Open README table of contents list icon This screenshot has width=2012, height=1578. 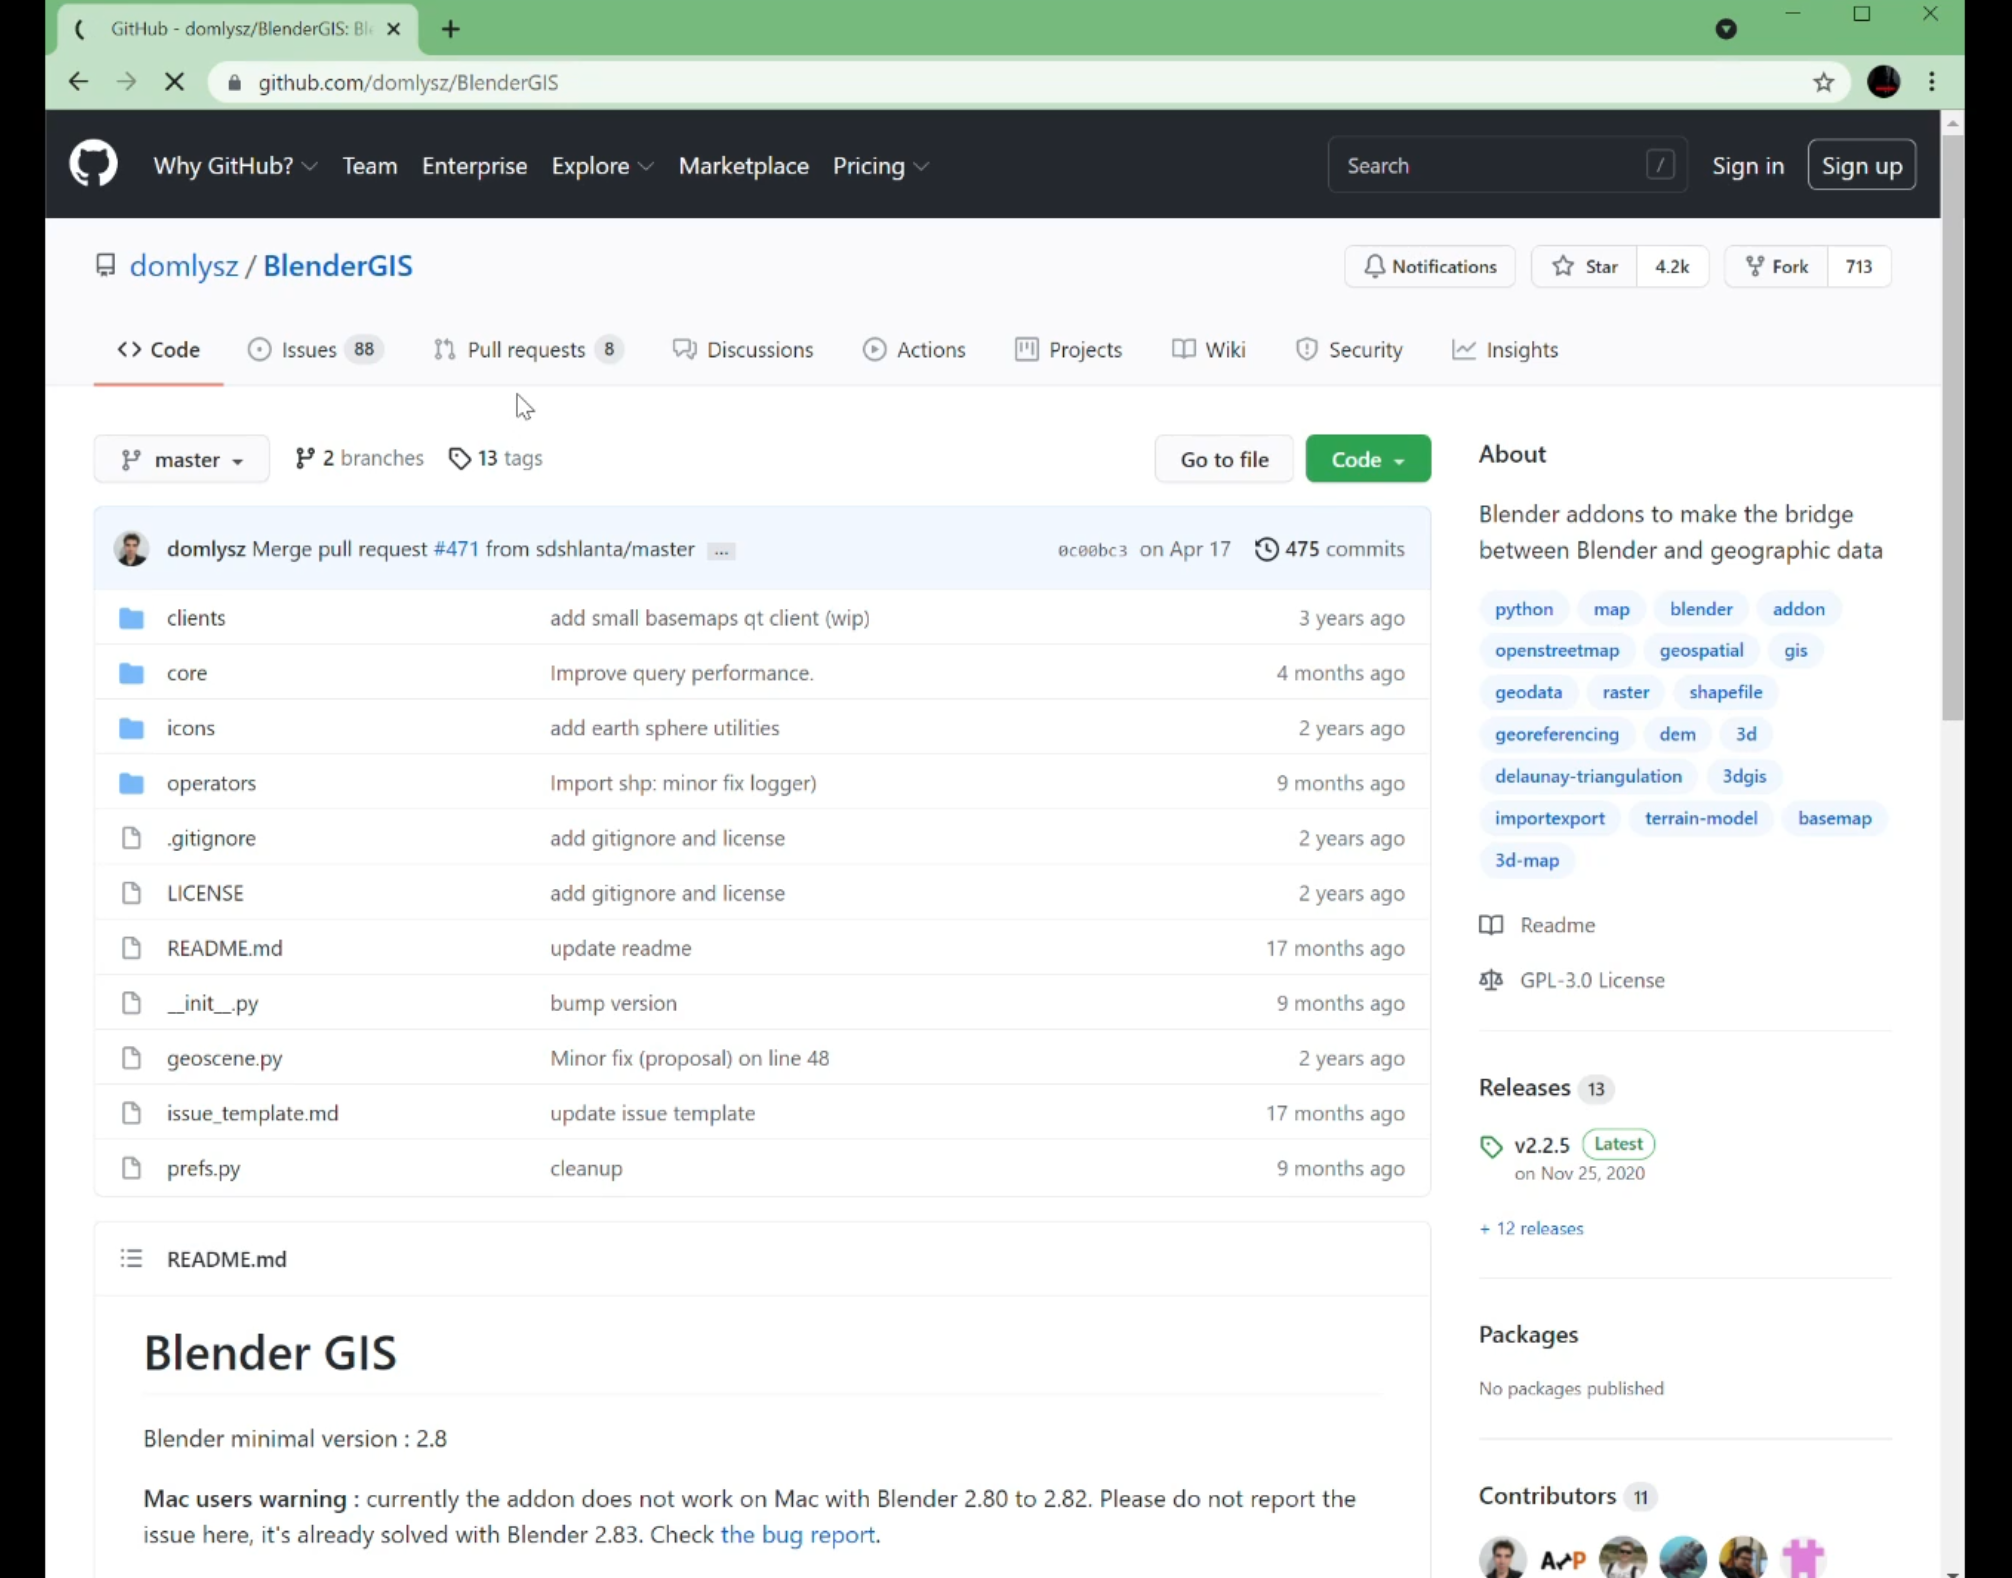pos(131,1259)
